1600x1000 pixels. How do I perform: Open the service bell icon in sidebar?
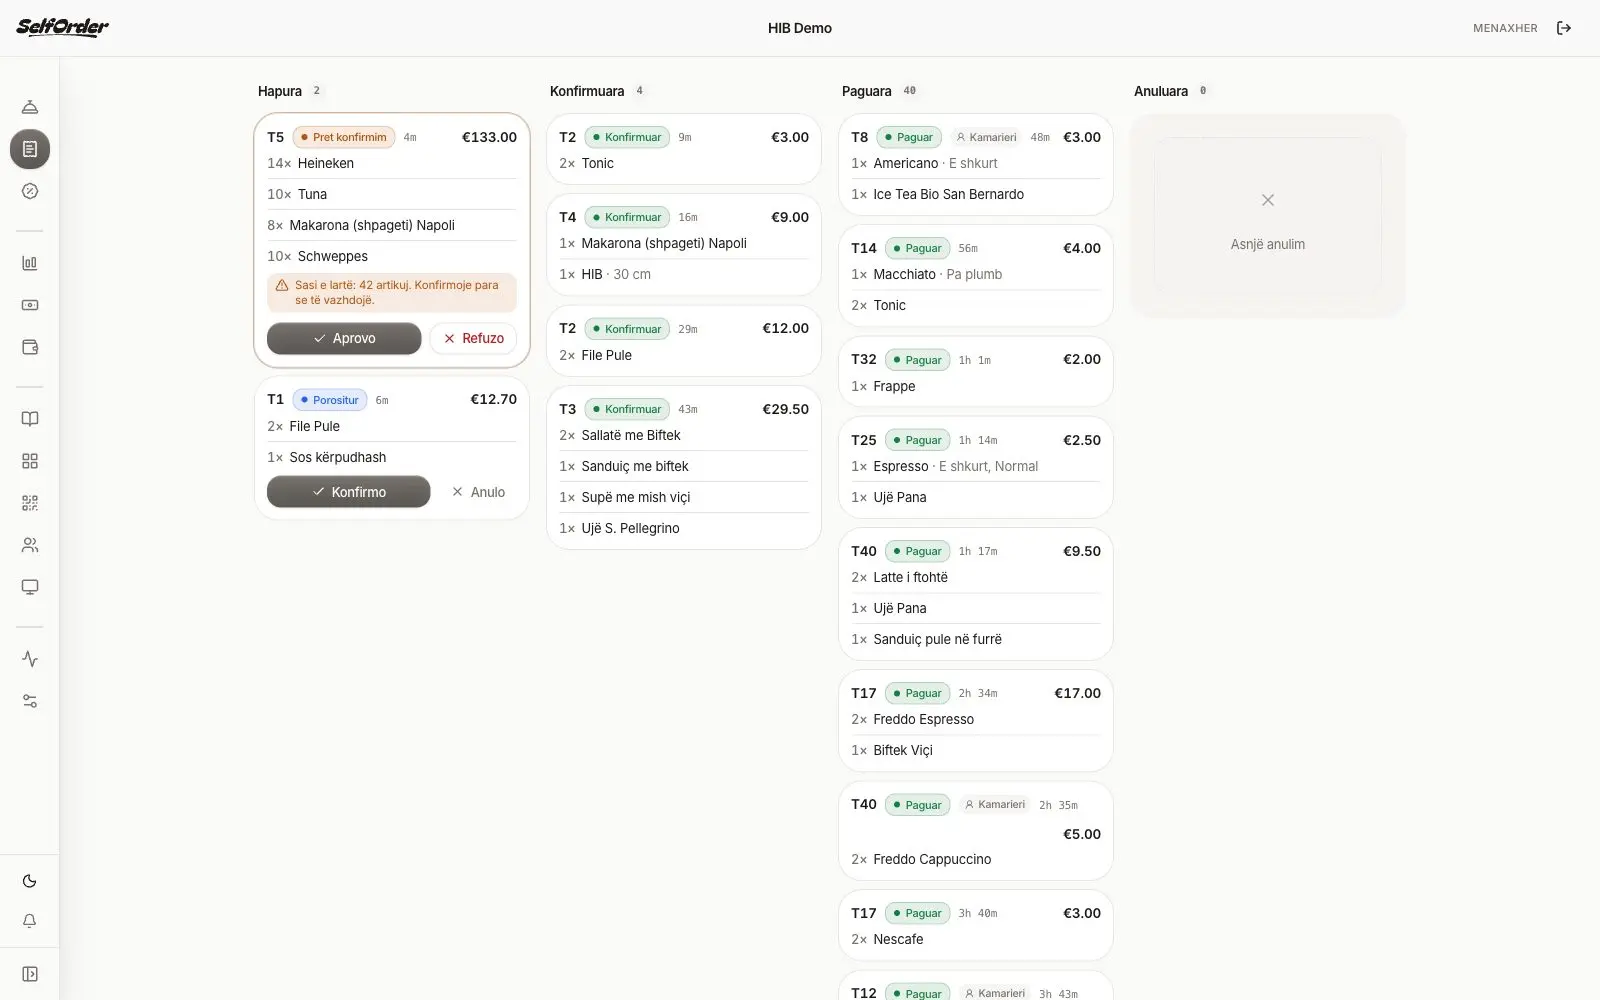click(30, 107)
